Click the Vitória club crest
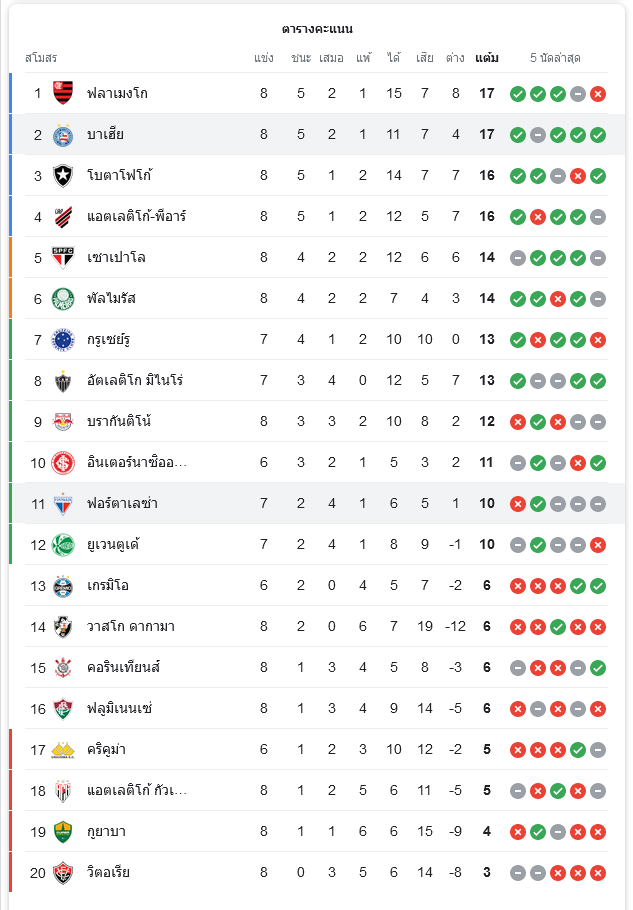The image size is (633, 910). pos(63,872)
